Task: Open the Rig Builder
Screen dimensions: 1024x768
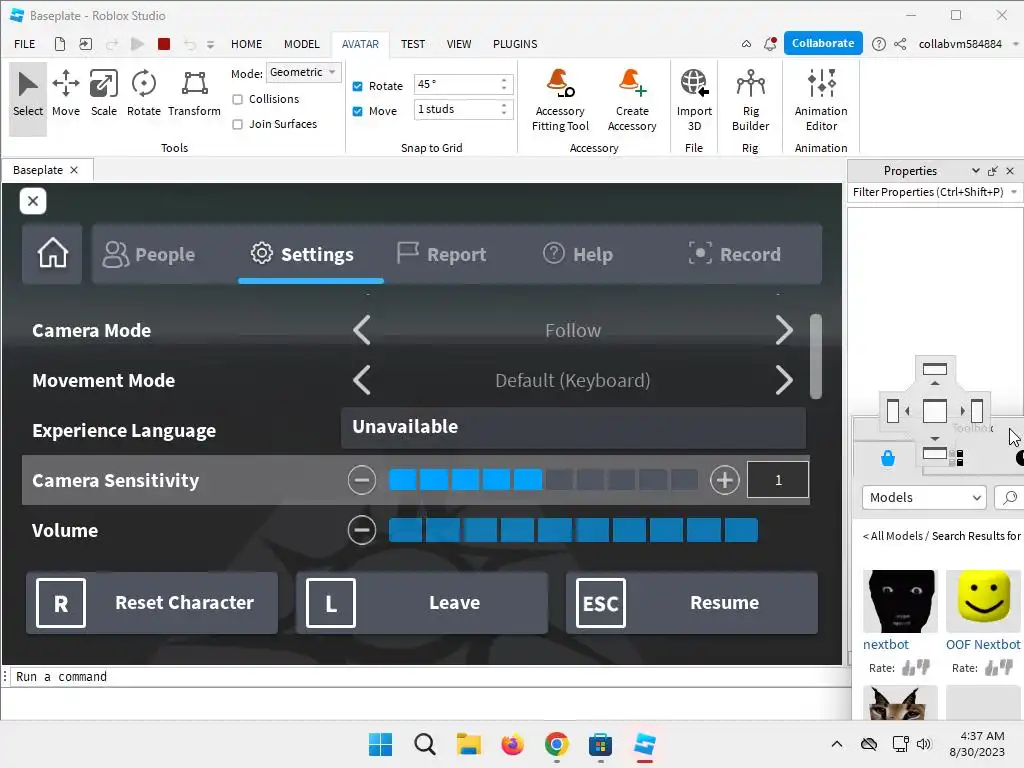Action: pos(750,101)
